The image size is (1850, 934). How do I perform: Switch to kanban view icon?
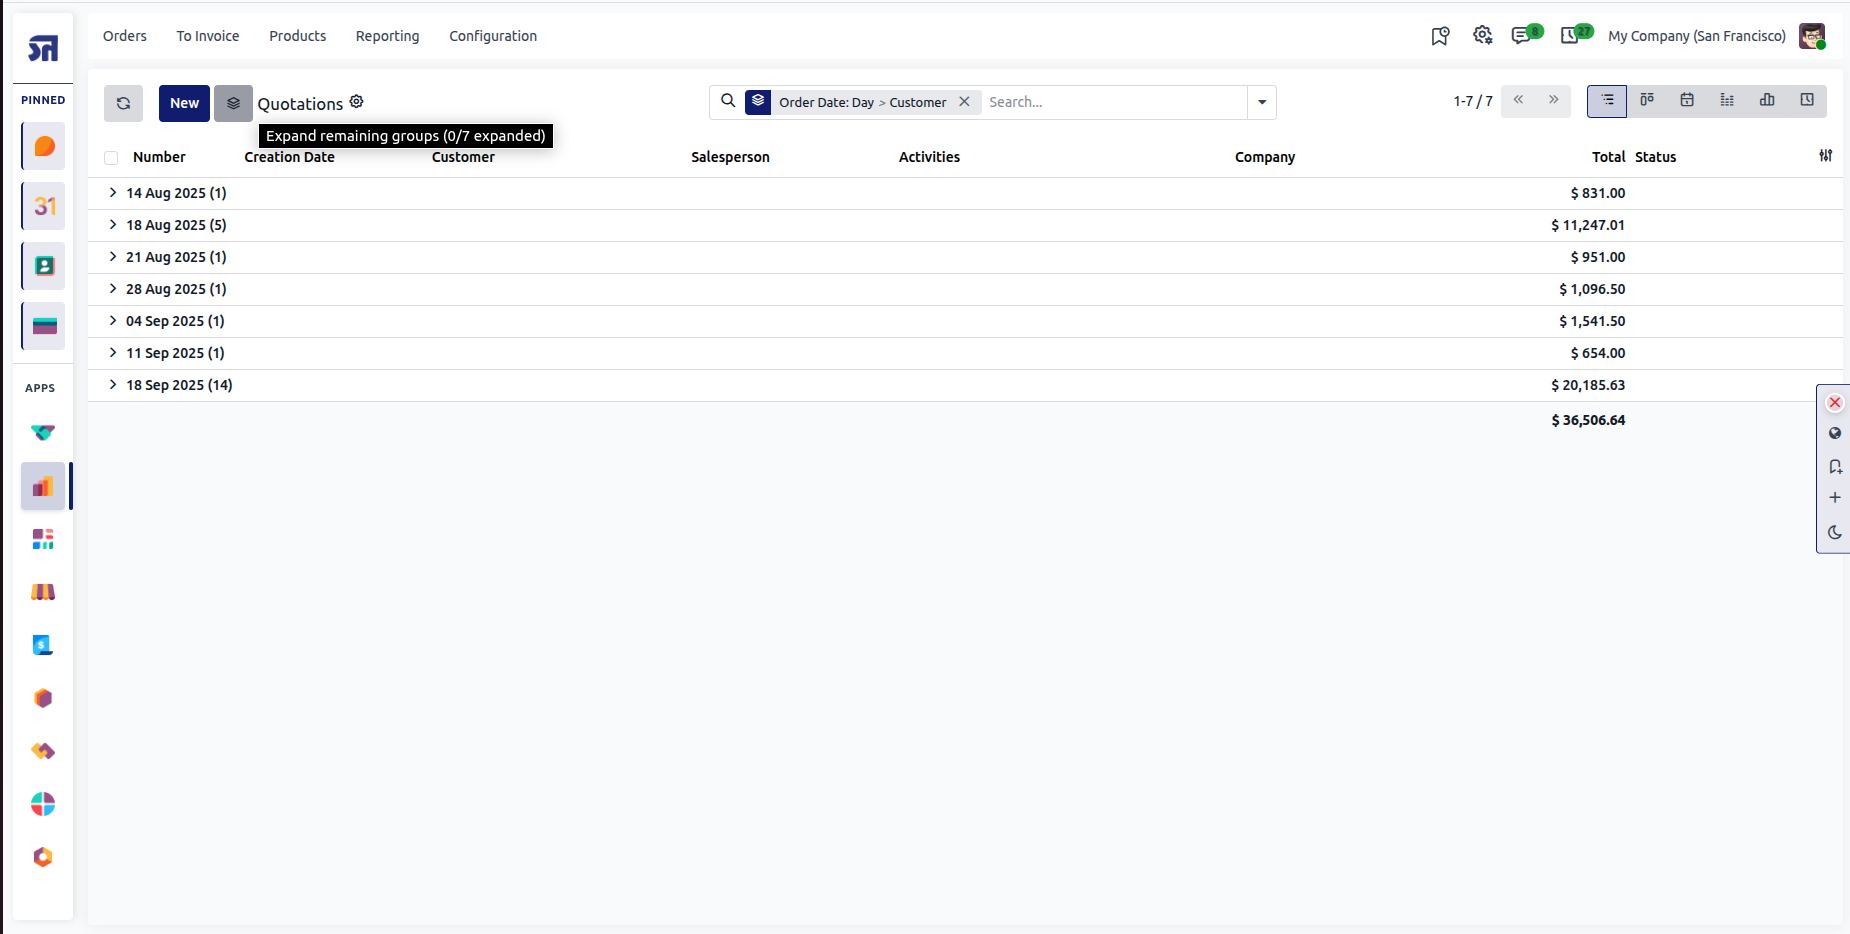click(x=1647, y=101)
